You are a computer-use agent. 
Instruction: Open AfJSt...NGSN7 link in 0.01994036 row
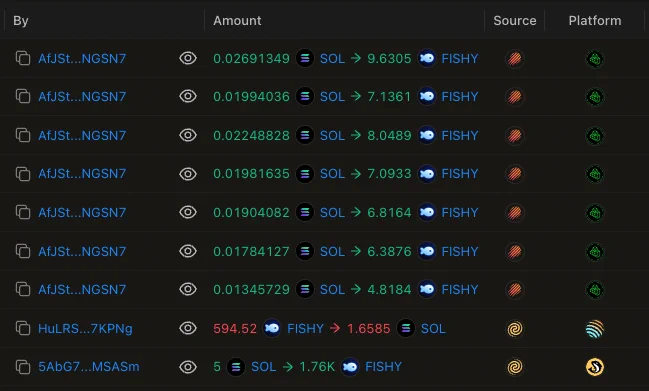point(82,97)
